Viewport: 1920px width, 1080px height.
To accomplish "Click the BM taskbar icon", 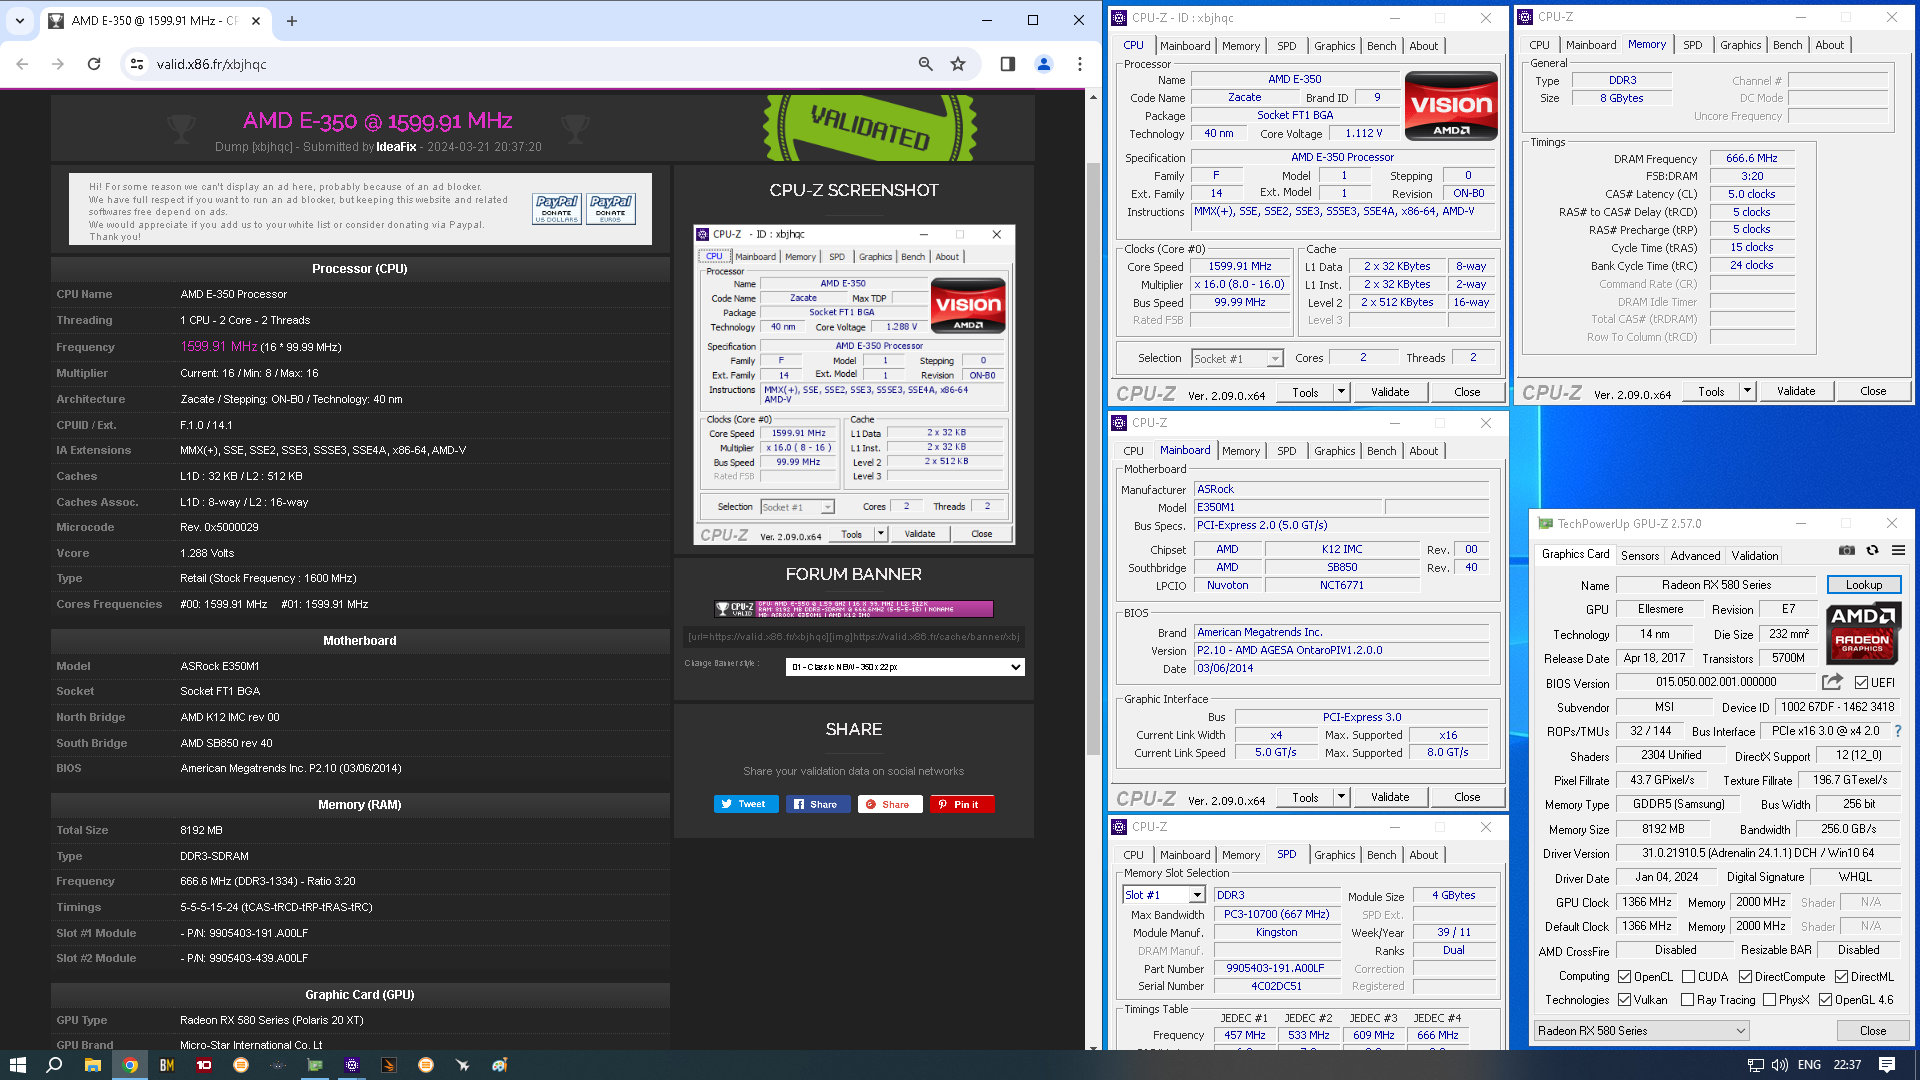I will (167, 1065).
